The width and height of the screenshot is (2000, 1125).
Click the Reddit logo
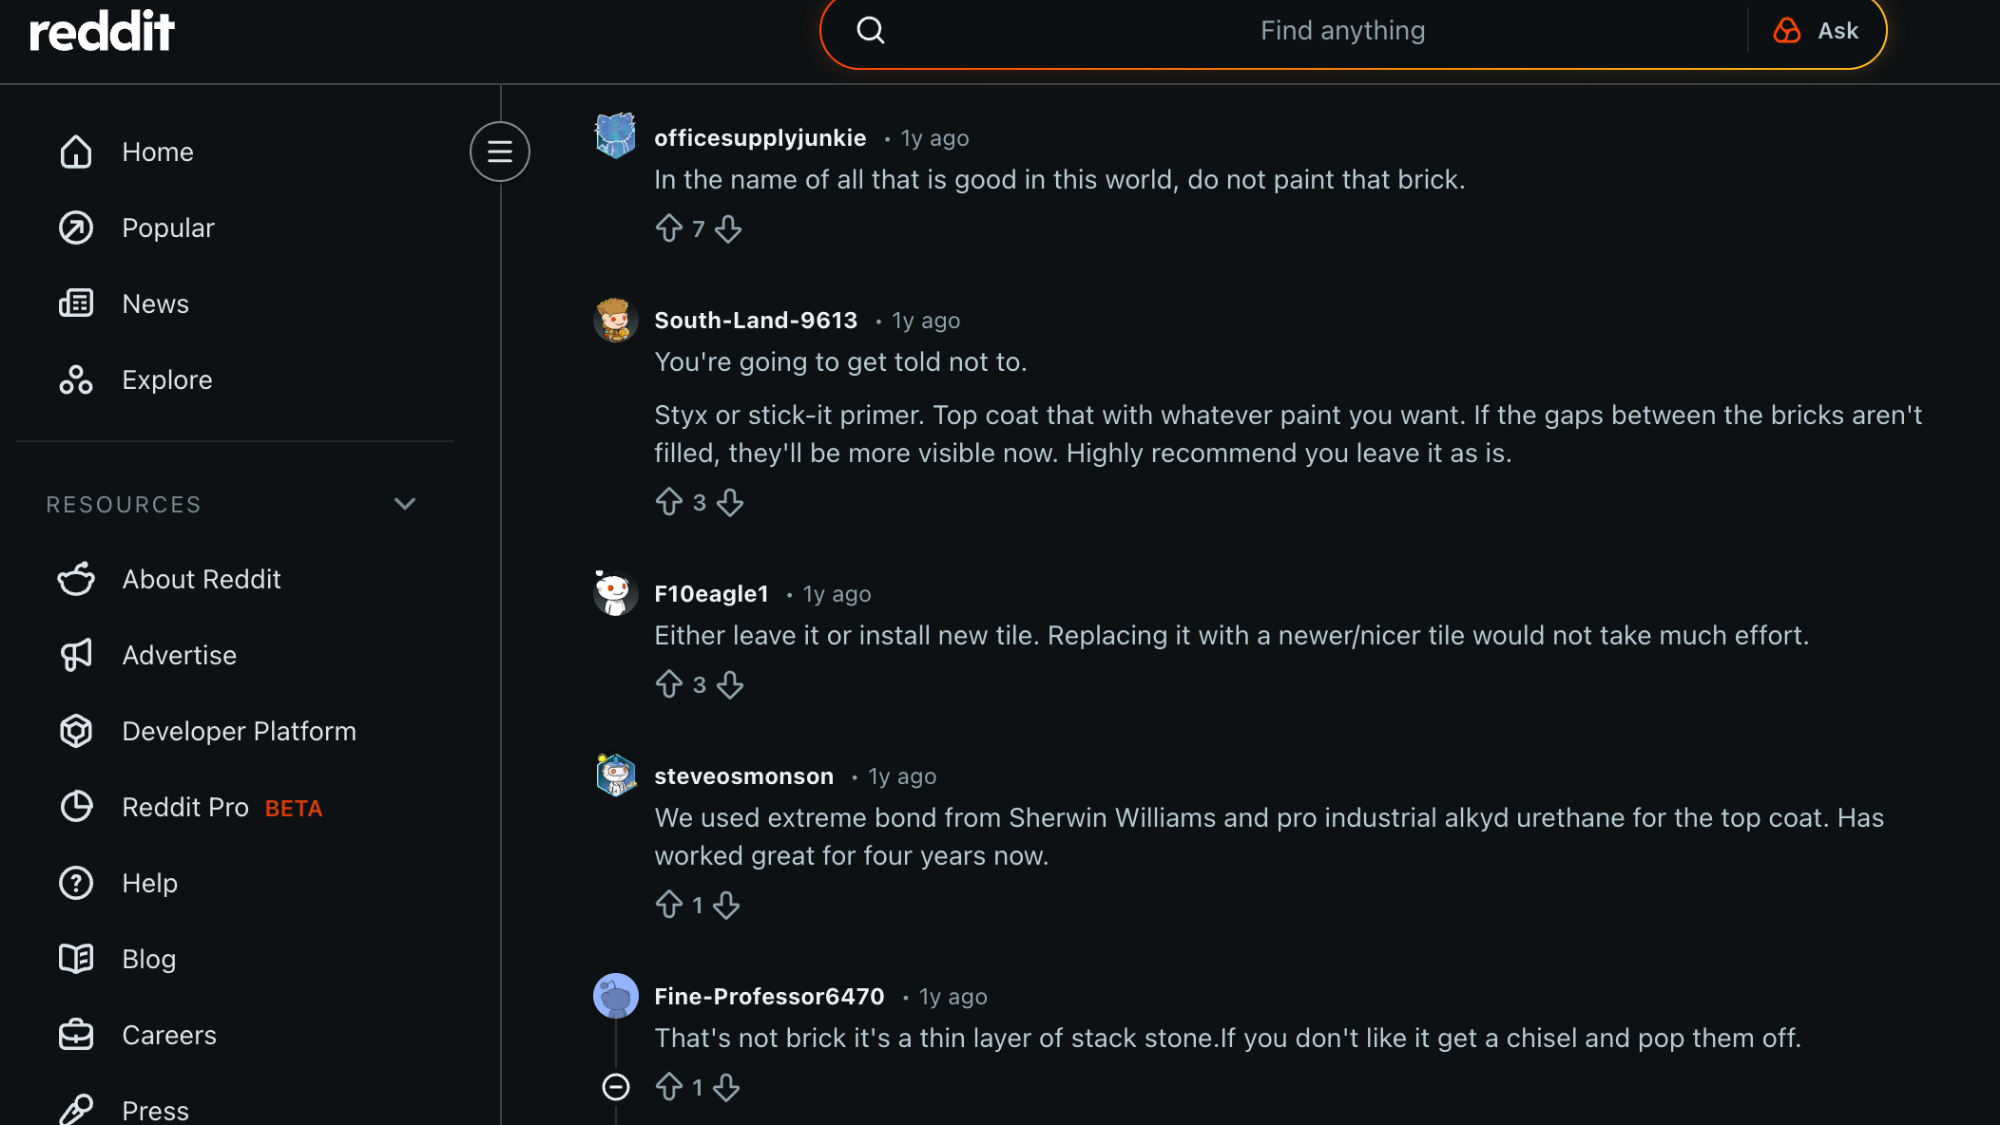(102, 31)
